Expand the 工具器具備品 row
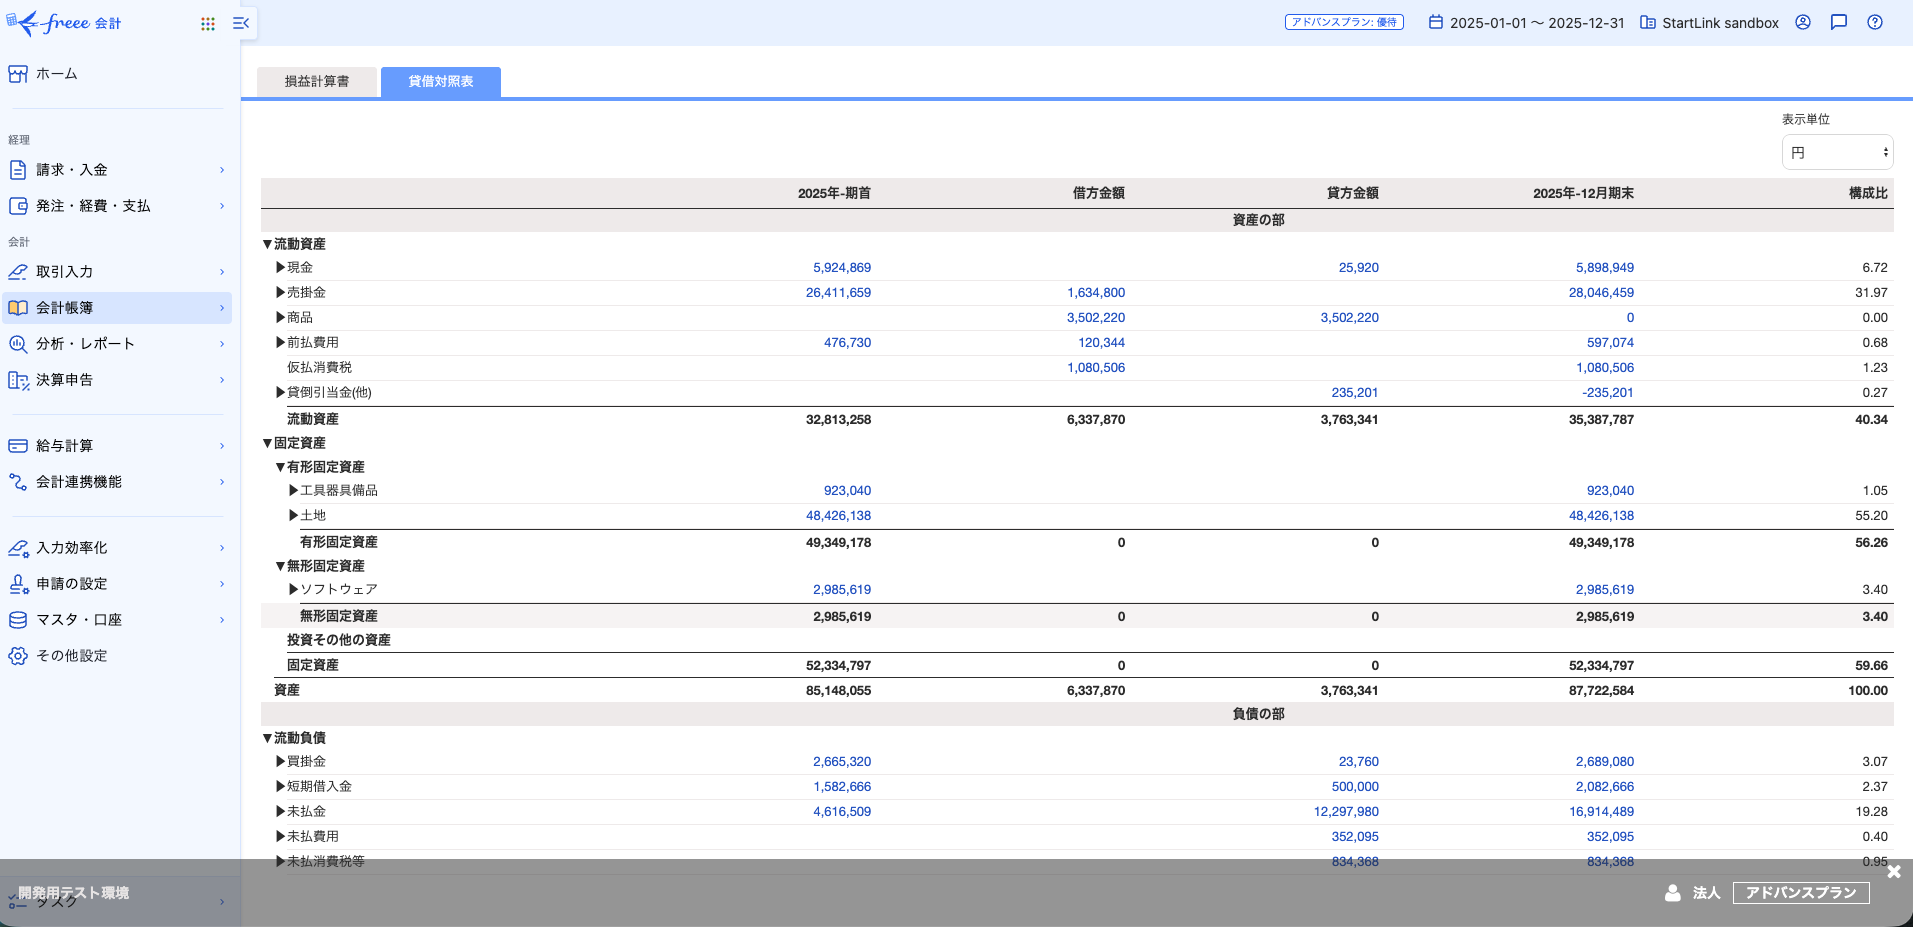1913x927 pixels. click(294, 490)
